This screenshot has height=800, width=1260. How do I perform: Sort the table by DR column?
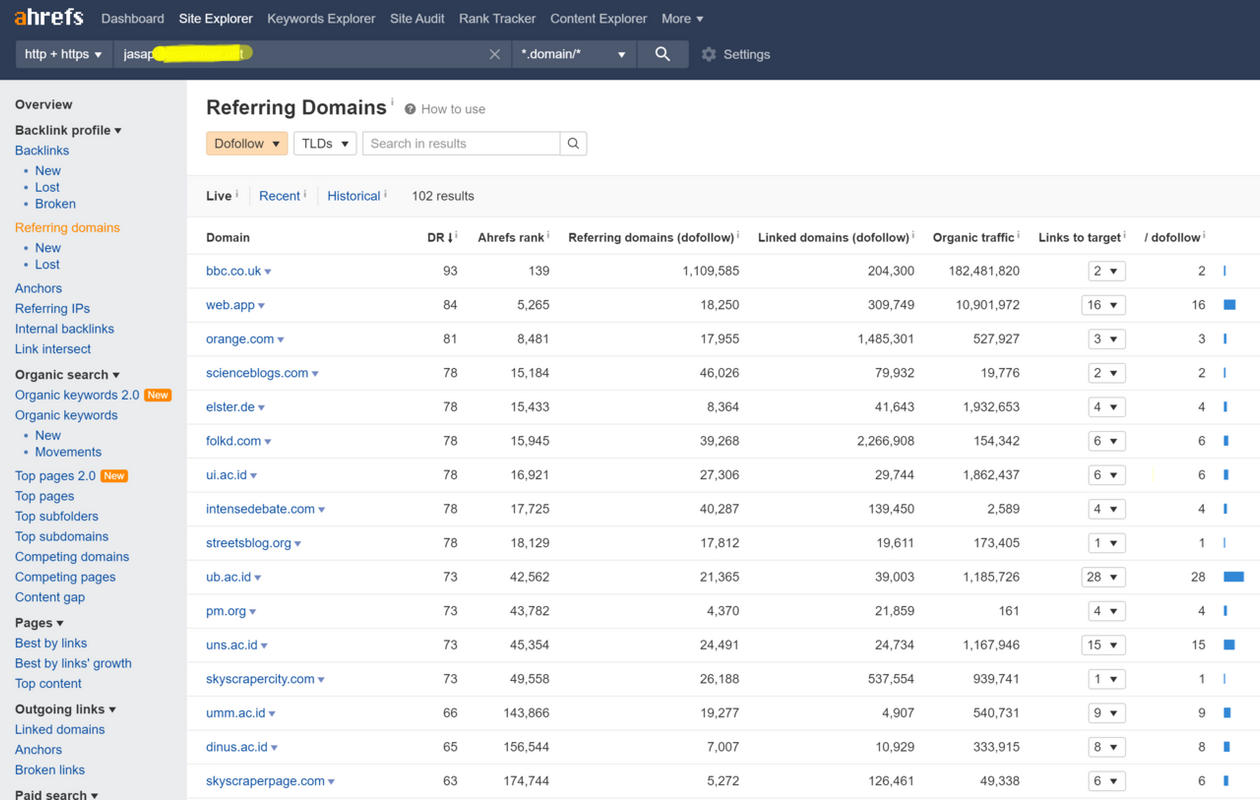coord(440,237)
